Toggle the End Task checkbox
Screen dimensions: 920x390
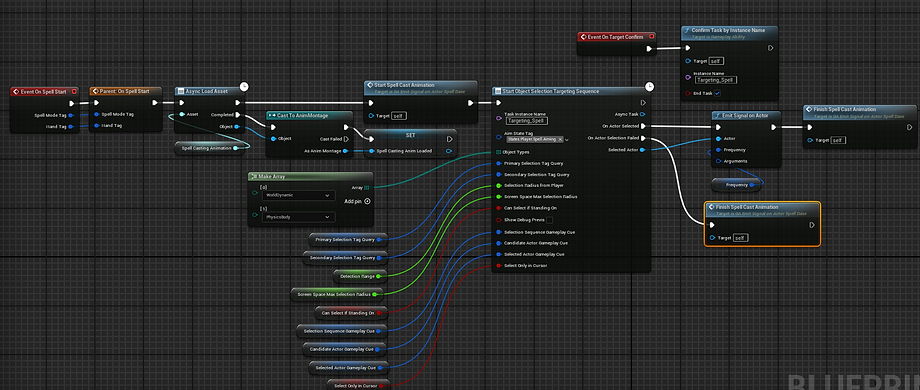(718, 93)
